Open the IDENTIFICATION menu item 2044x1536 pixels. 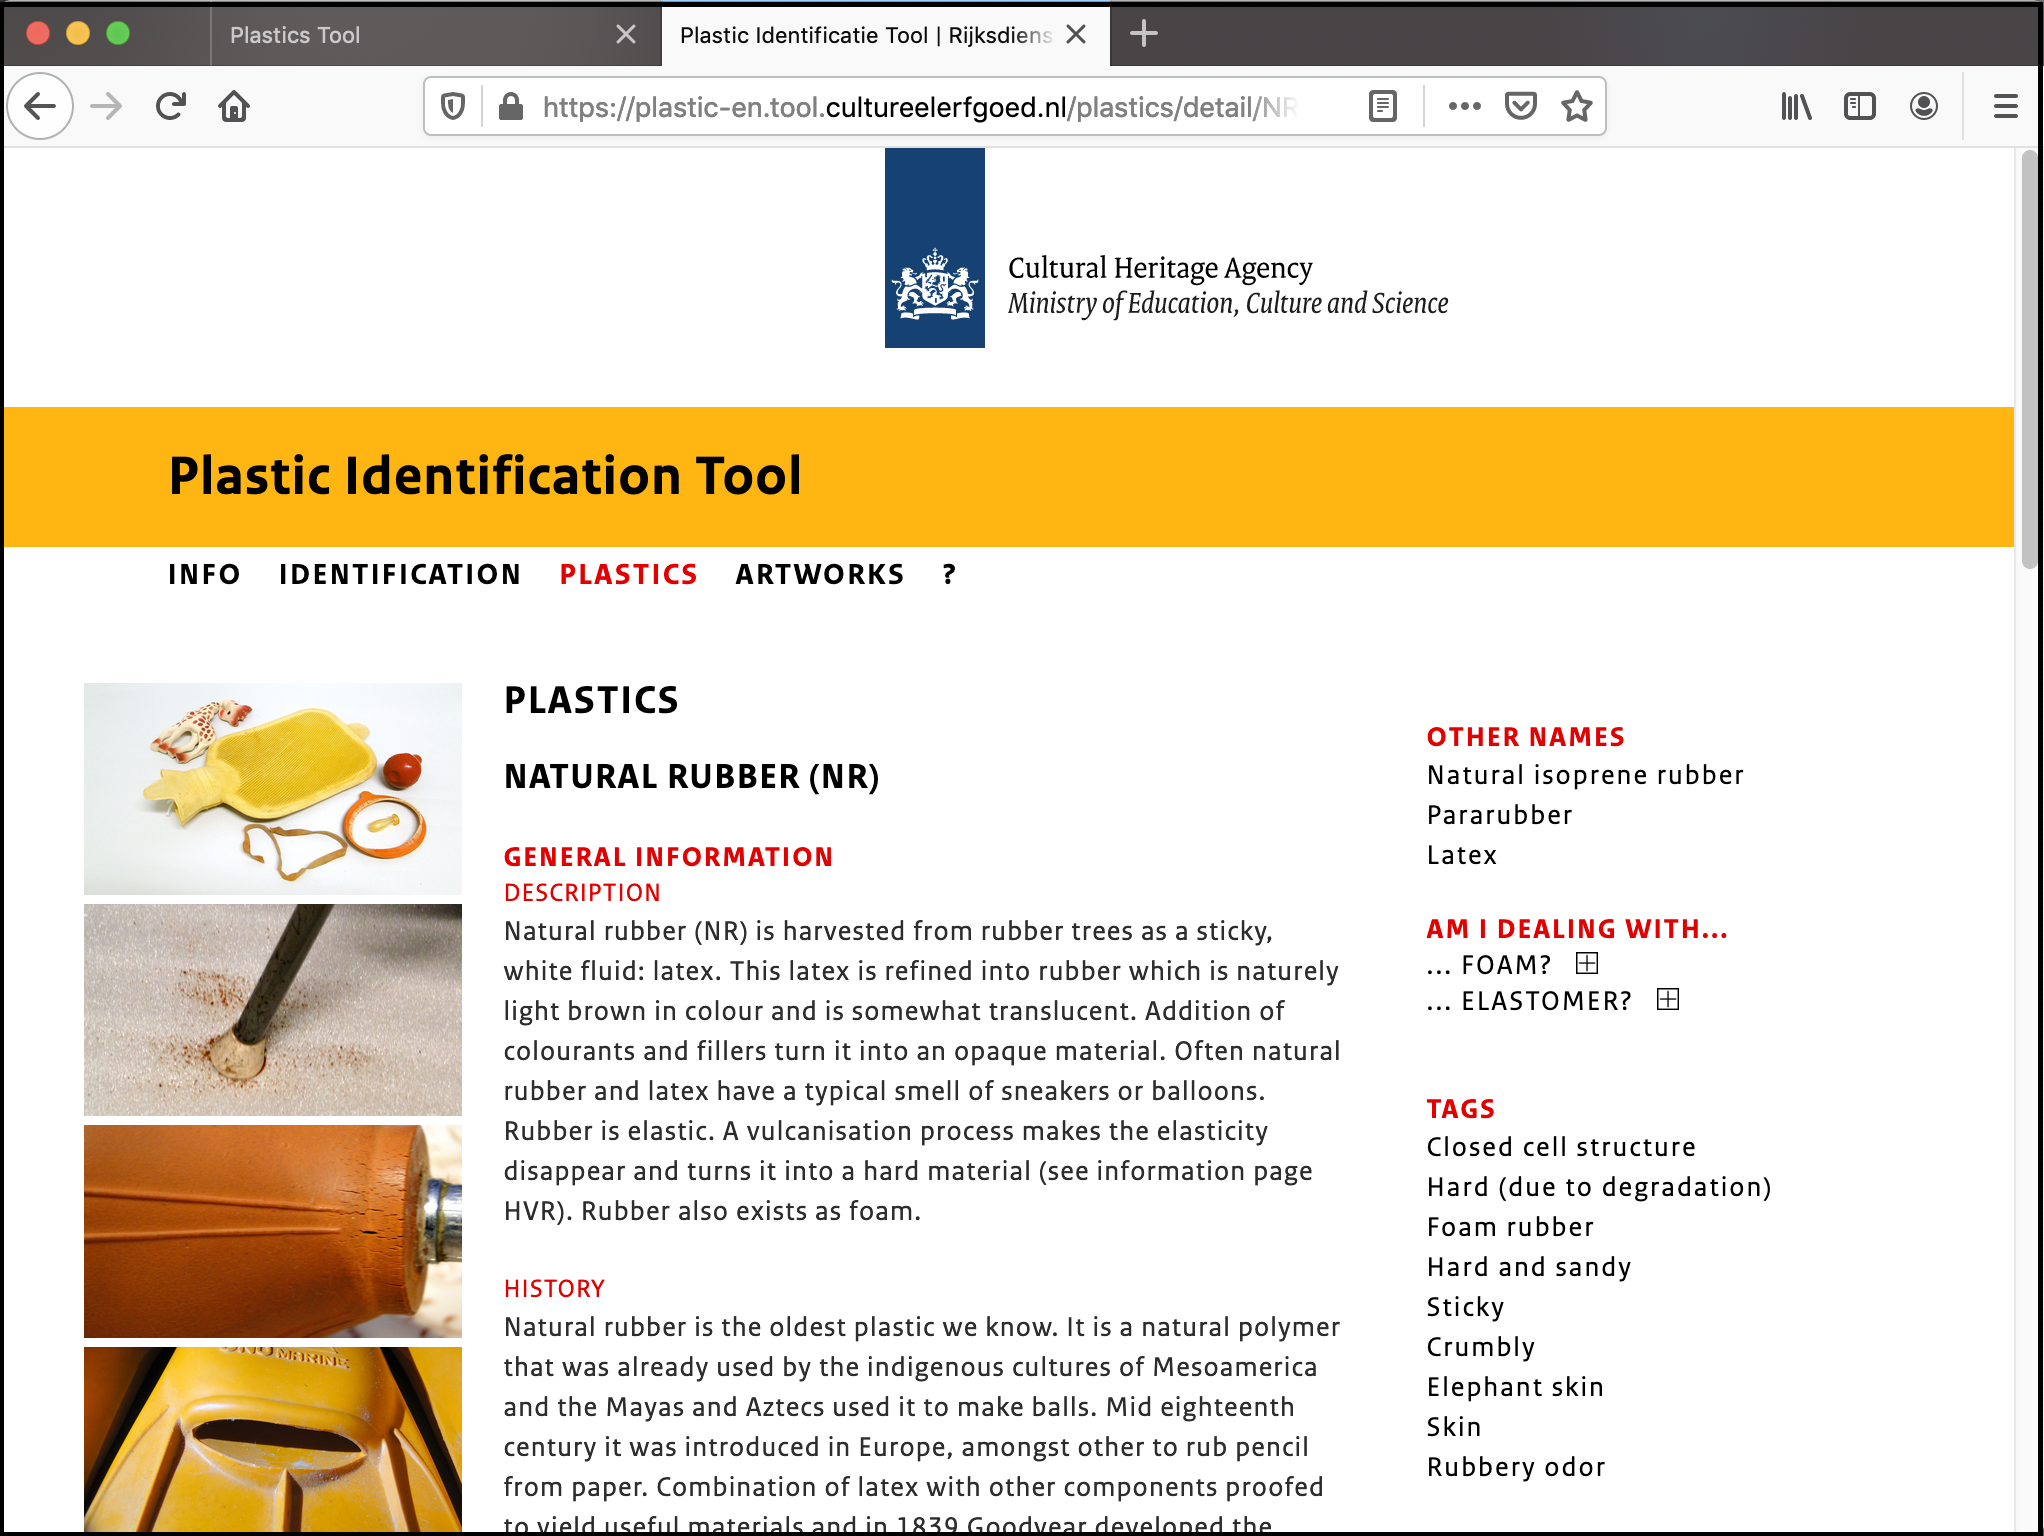tap(400, 574)
